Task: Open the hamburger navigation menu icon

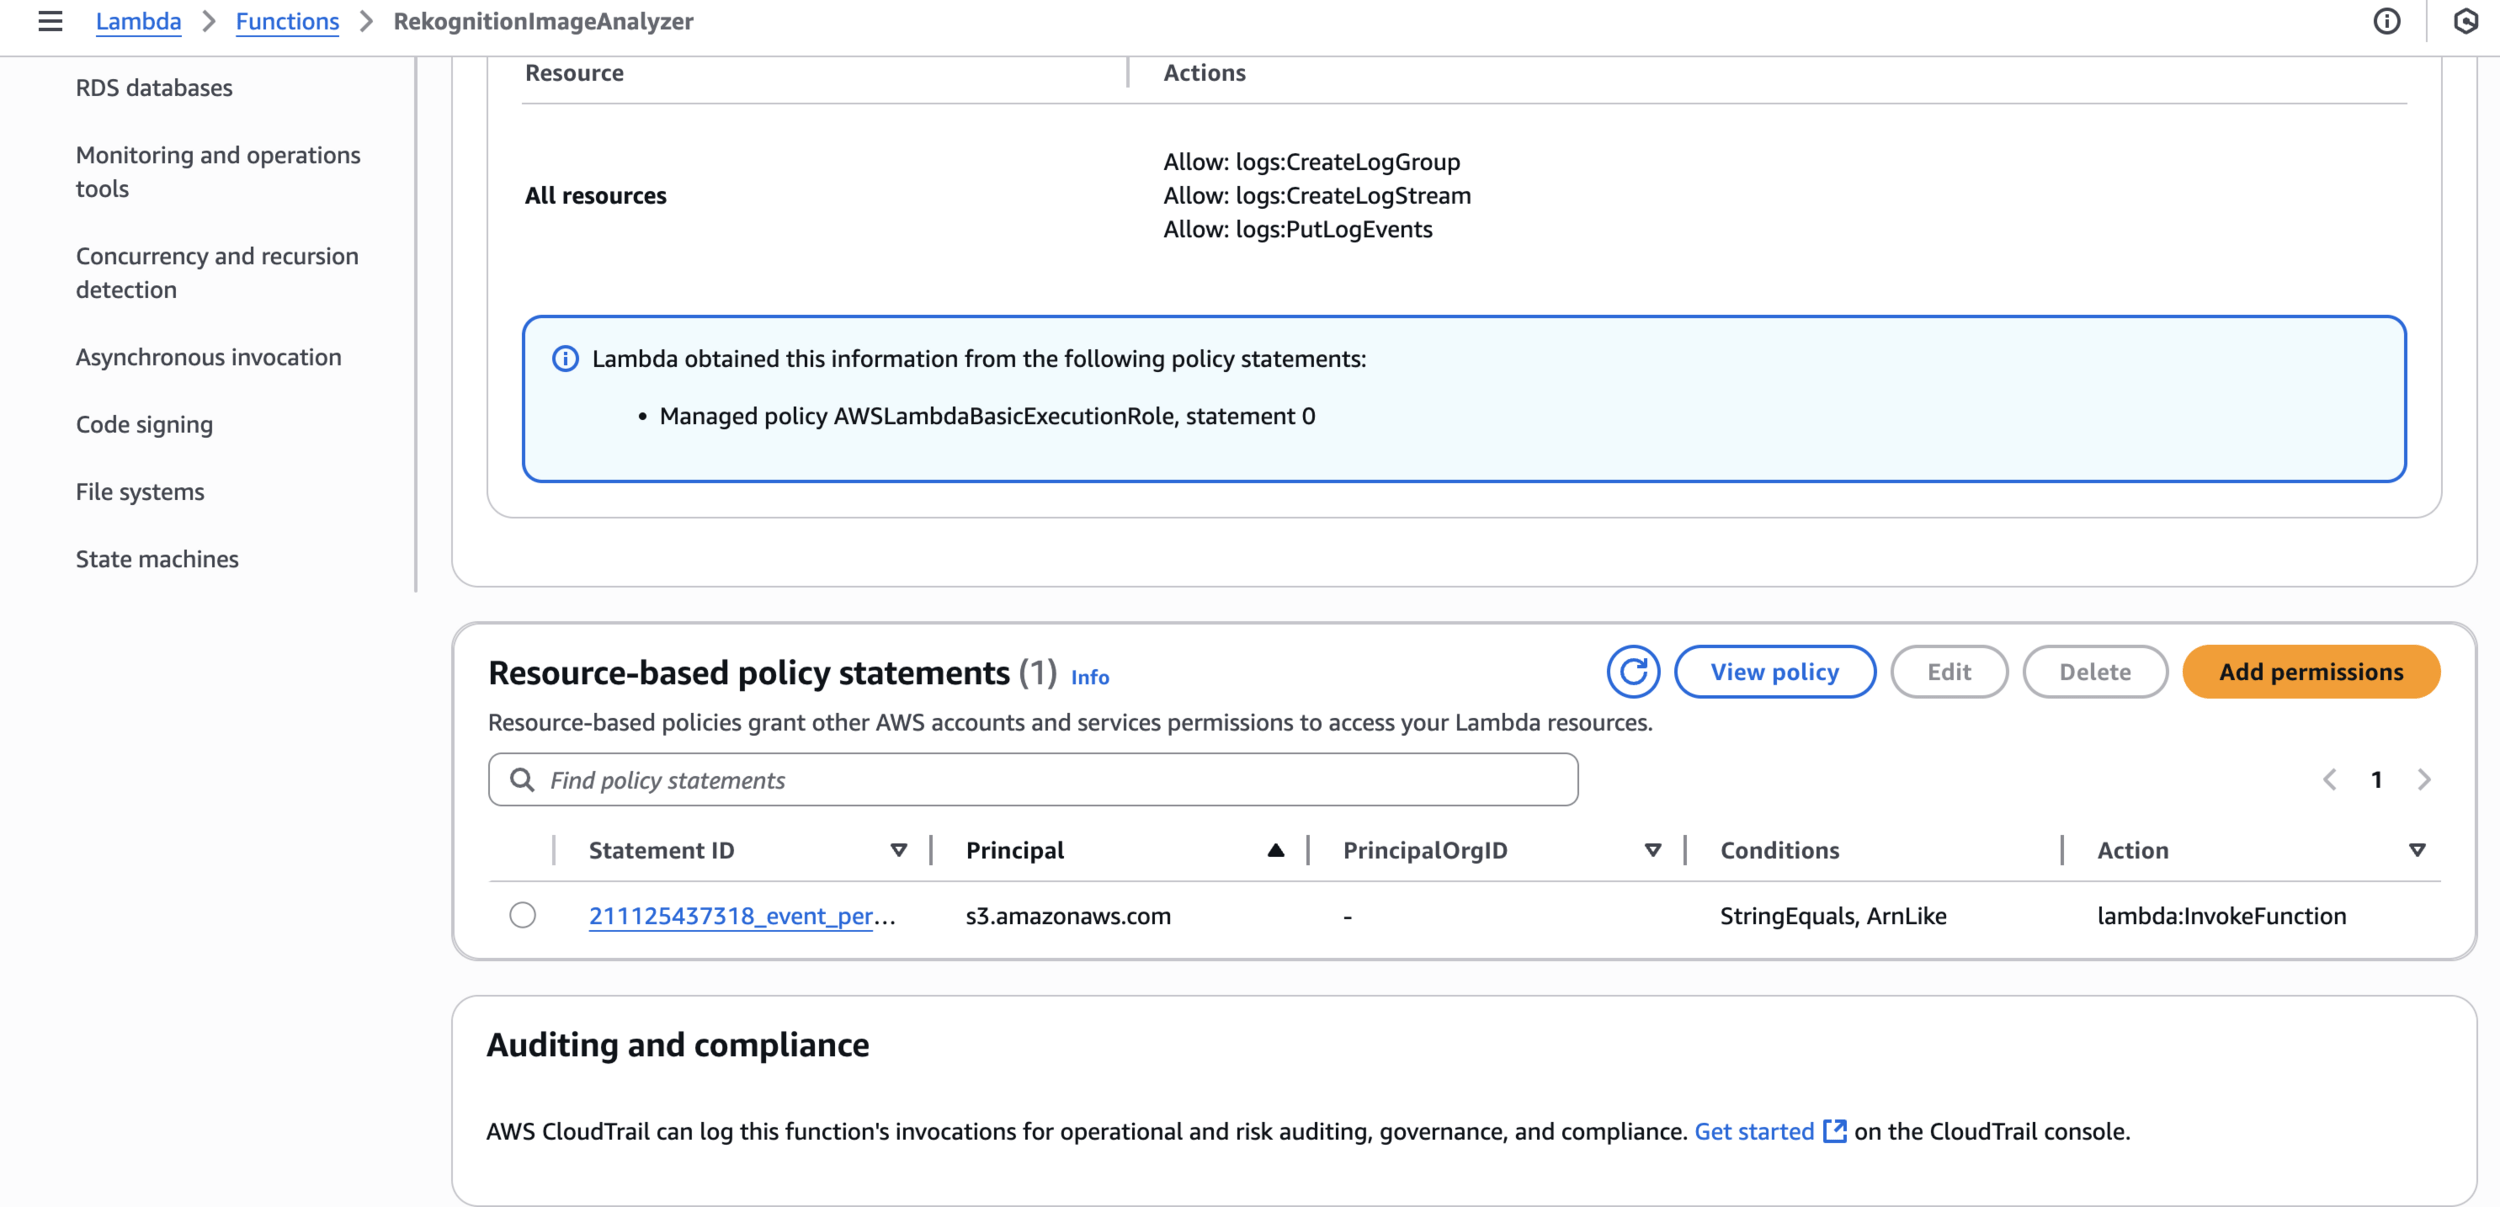Action: coord(50,21)
